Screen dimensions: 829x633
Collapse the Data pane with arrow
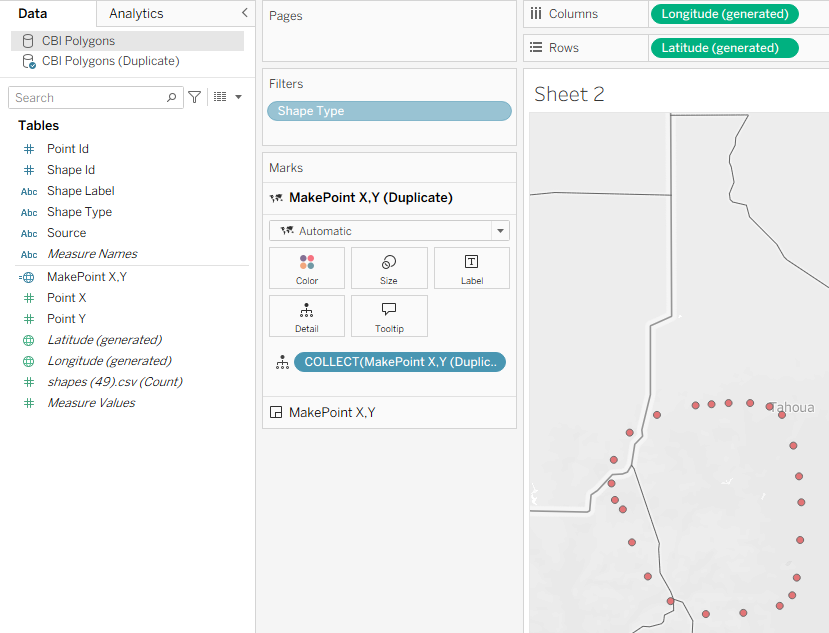(x=244, y=13)
